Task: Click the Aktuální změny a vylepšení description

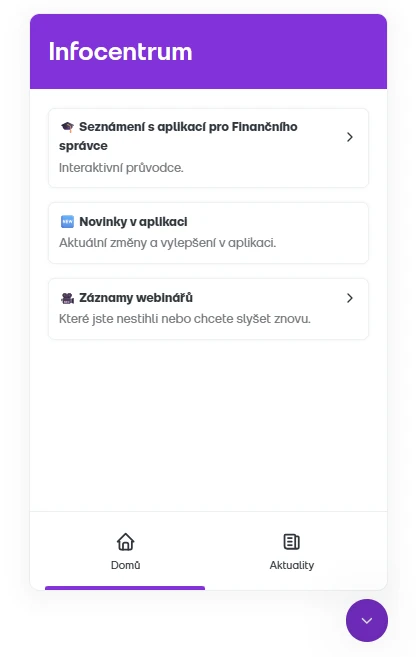Action: coord(168,243)
